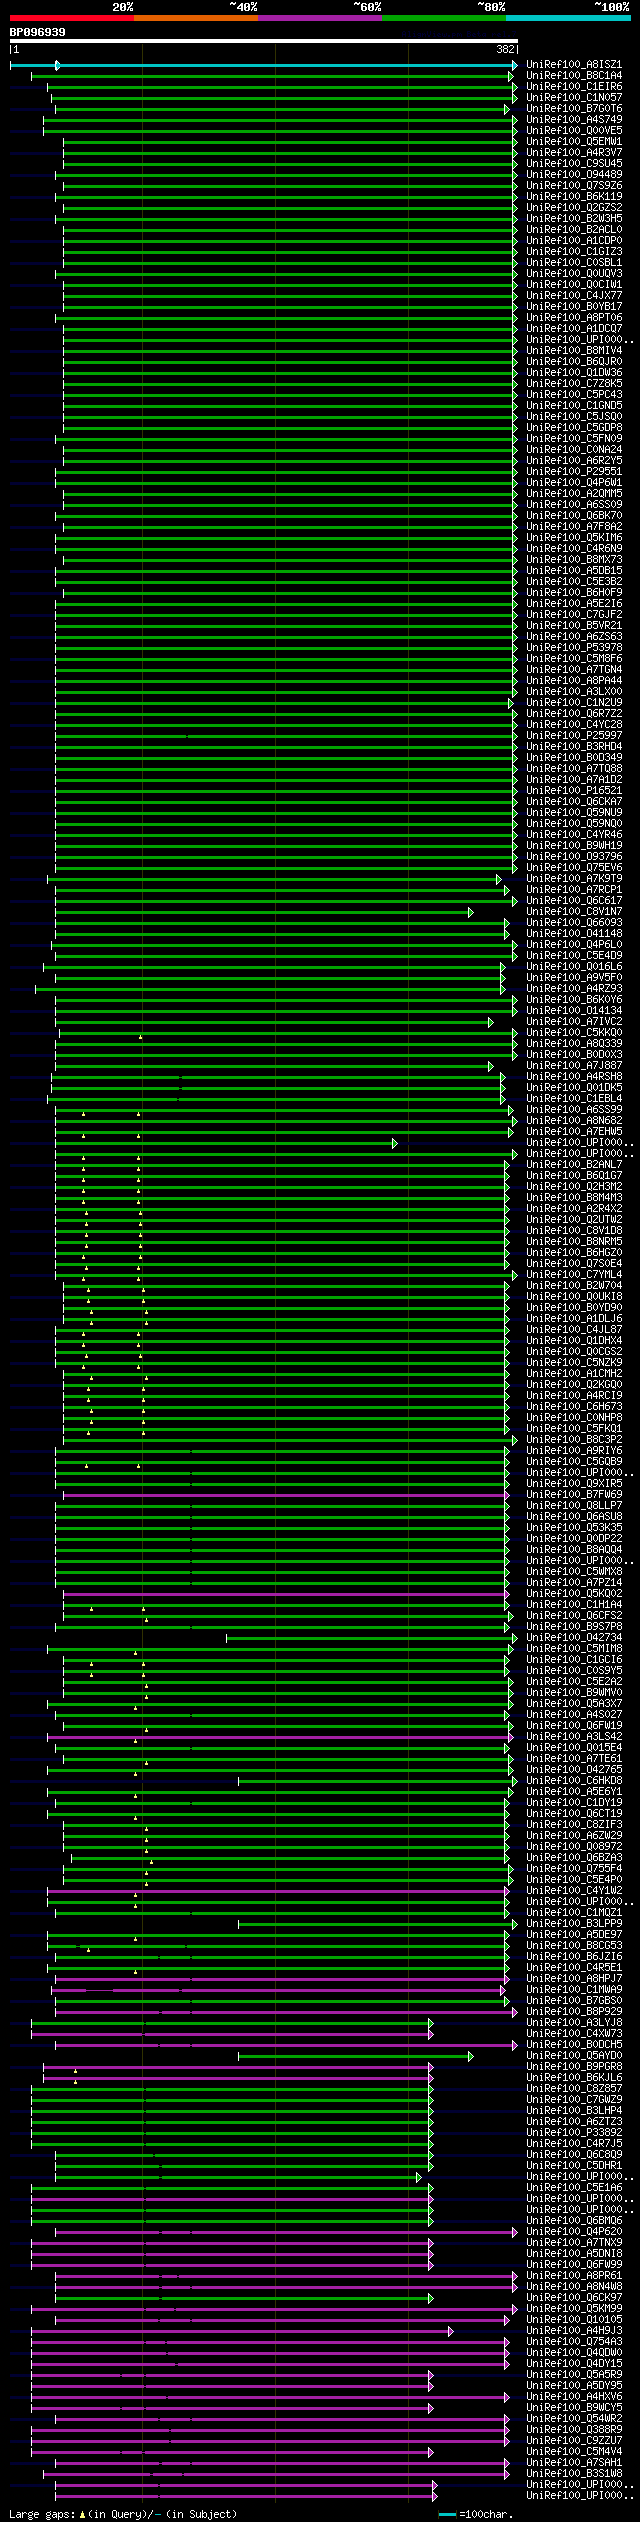Click the UniRef100_Q10105 entry
The image size is (640, 2522).
click(x=574, y=2320)
